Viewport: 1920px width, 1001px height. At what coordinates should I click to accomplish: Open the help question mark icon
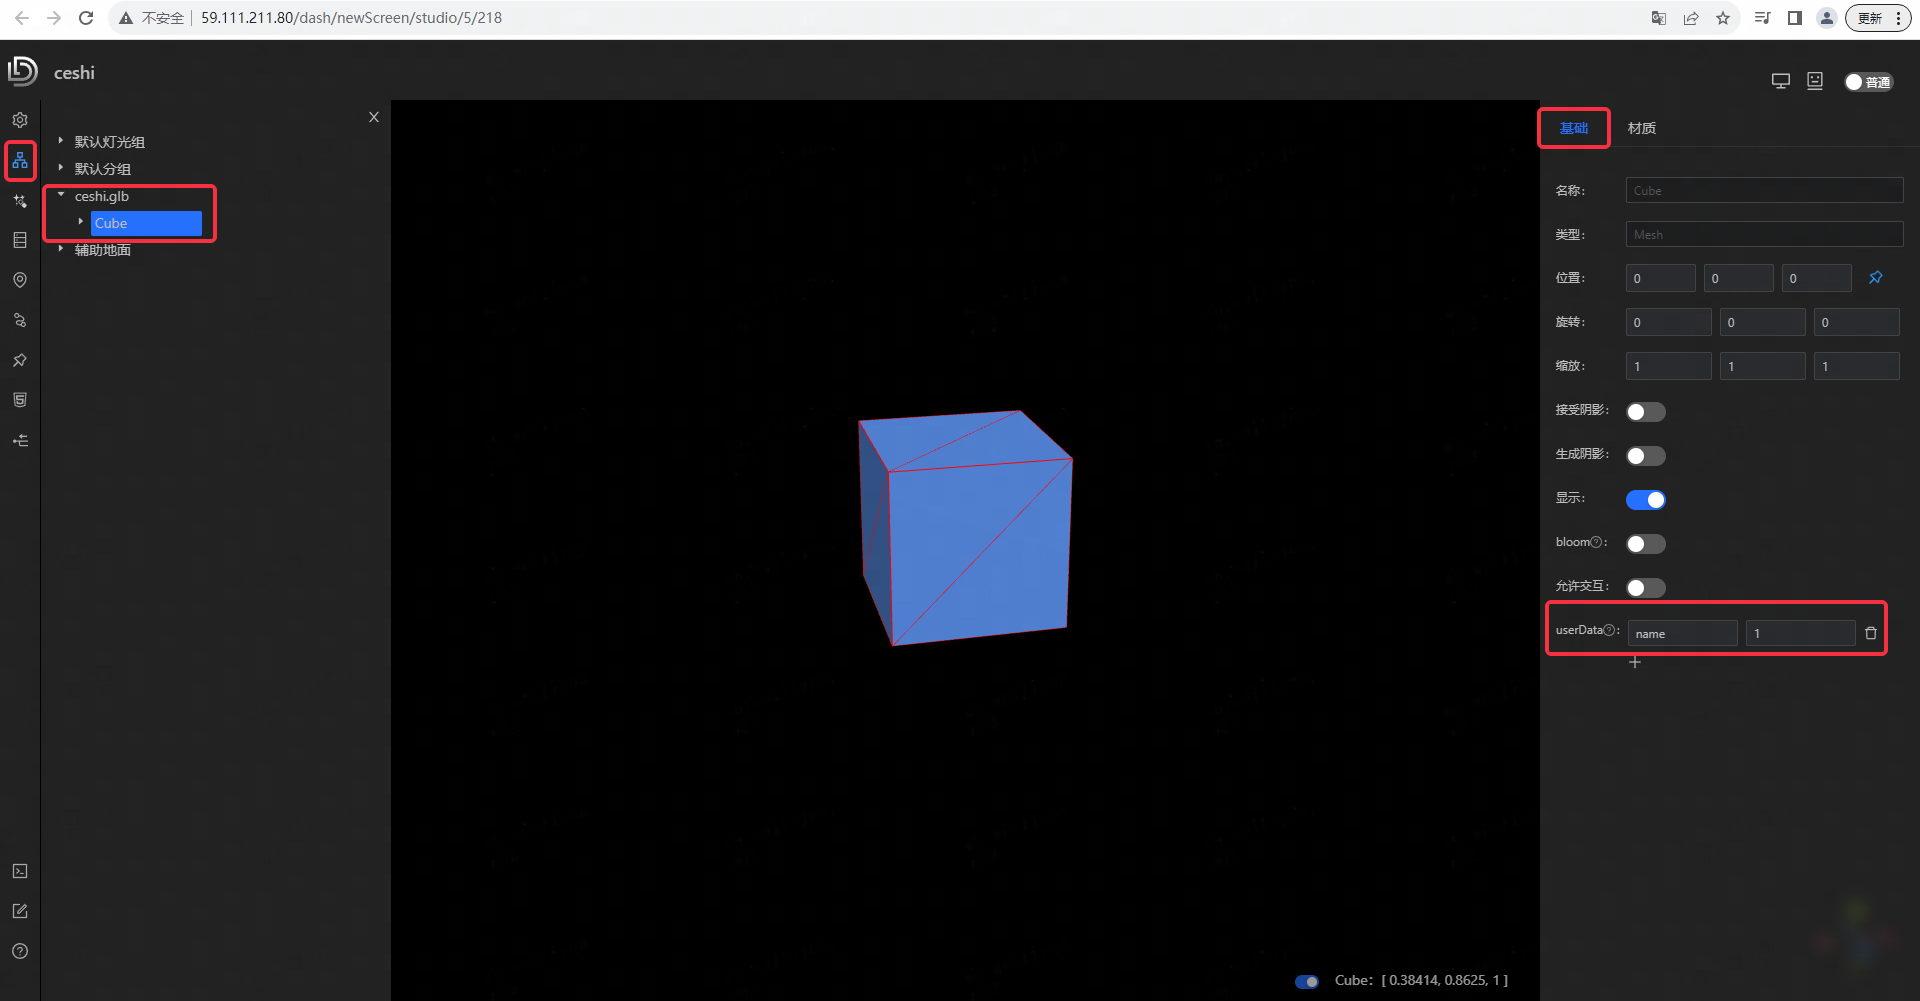pos(20,951)
